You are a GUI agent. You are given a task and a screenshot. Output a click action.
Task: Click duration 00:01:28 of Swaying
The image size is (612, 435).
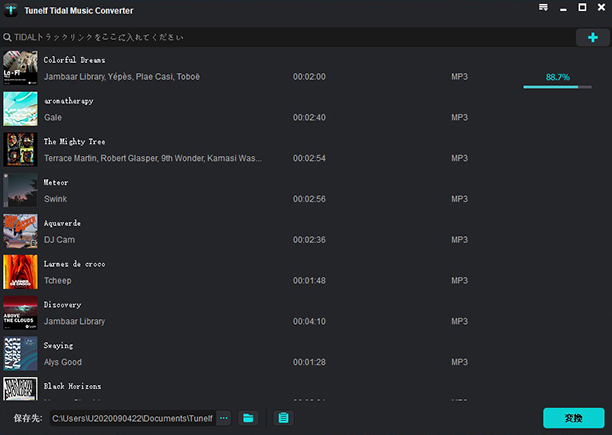coord(309,362)
